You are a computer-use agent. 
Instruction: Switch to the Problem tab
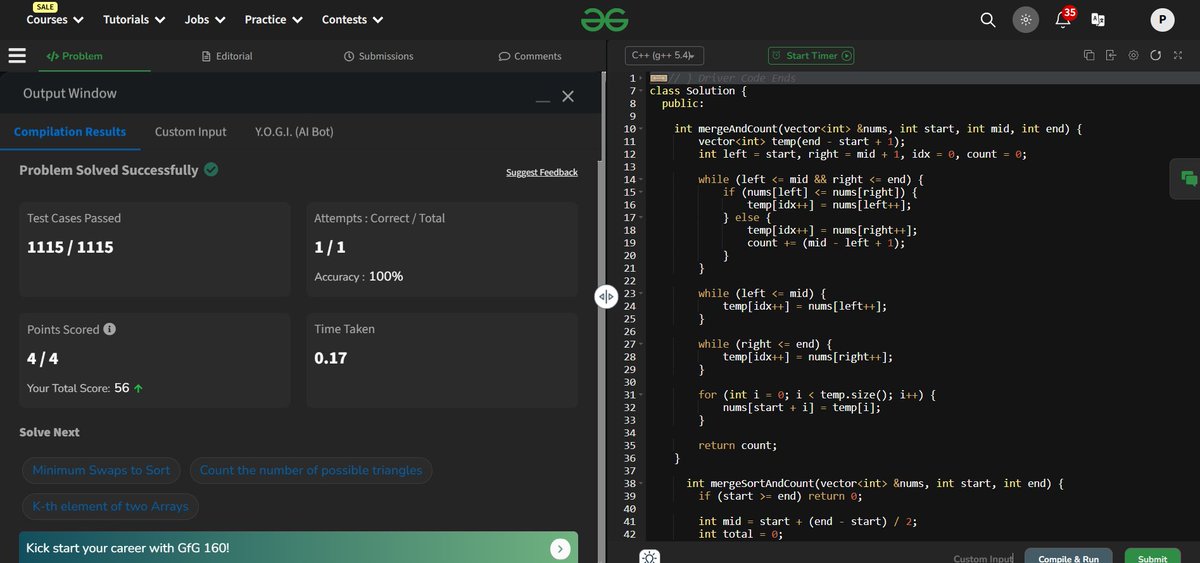click(x=75, y=56)
